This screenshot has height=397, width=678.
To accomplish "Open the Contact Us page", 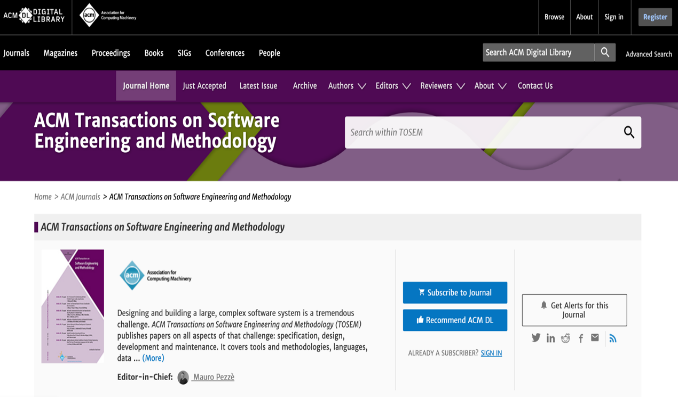I will tap(535, 86).
